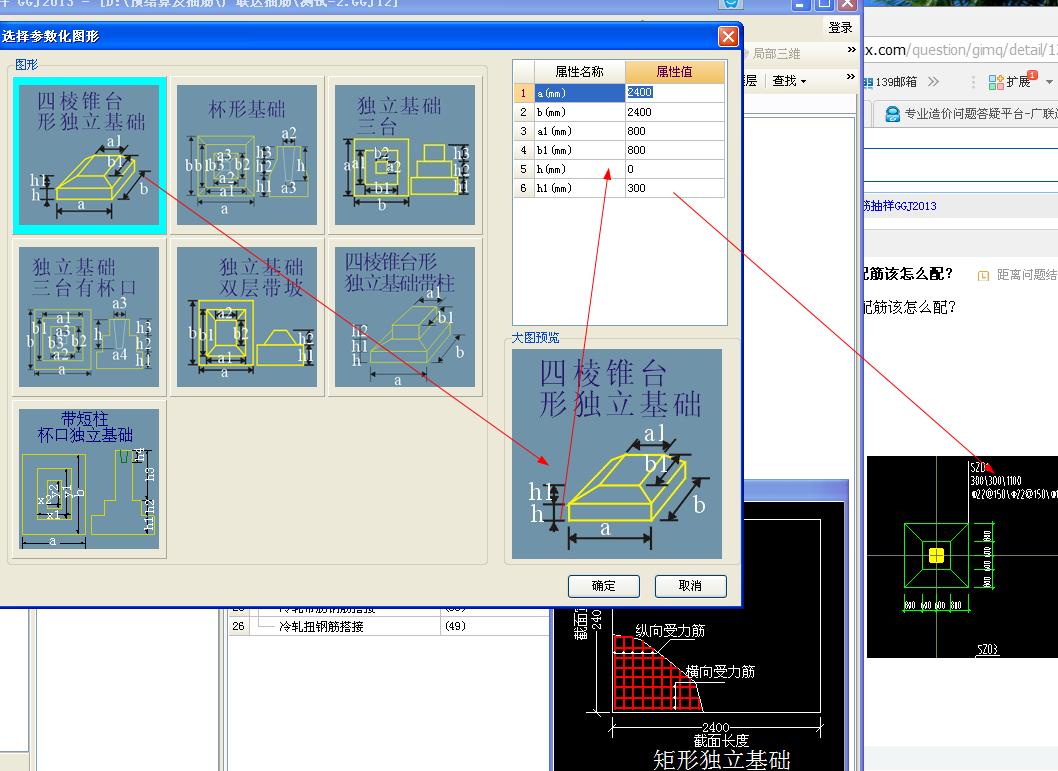Select 杯形基础 shape thumbnail
The height and width of the screenshot is (771, 1058).
[247, 155]
